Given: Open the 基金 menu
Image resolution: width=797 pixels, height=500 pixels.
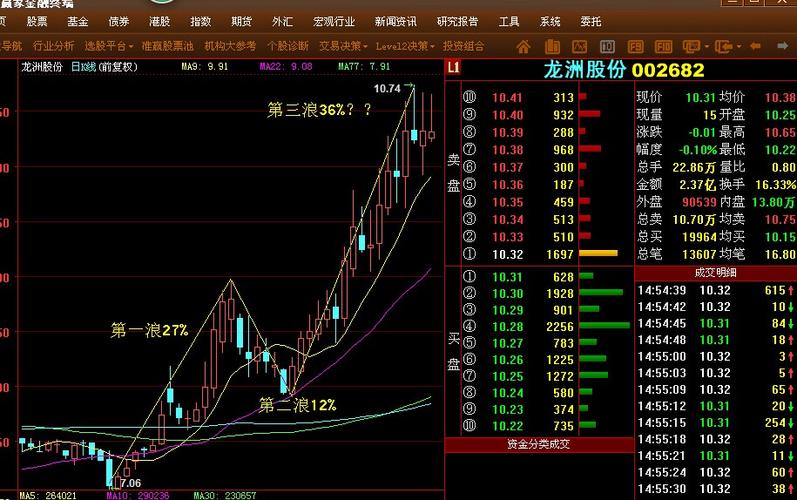Looking at the screenshot, I should click(x=78, y=21).
